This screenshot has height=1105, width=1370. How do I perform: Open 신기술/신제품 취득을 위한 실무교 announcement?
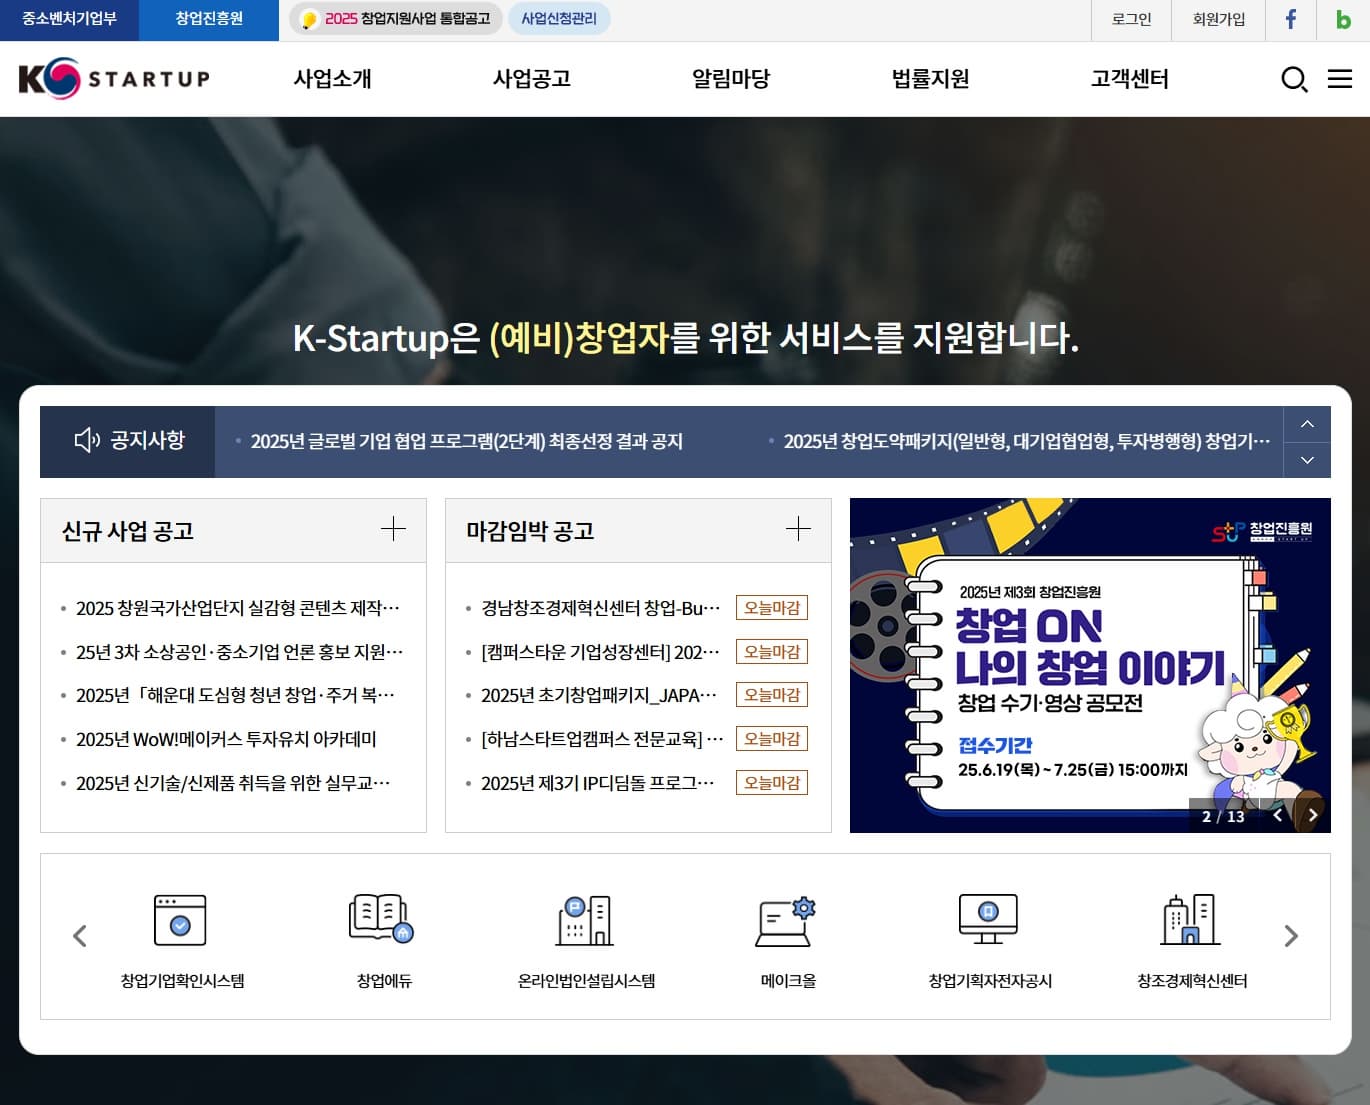pyautogui.click(x=233, y=783)
